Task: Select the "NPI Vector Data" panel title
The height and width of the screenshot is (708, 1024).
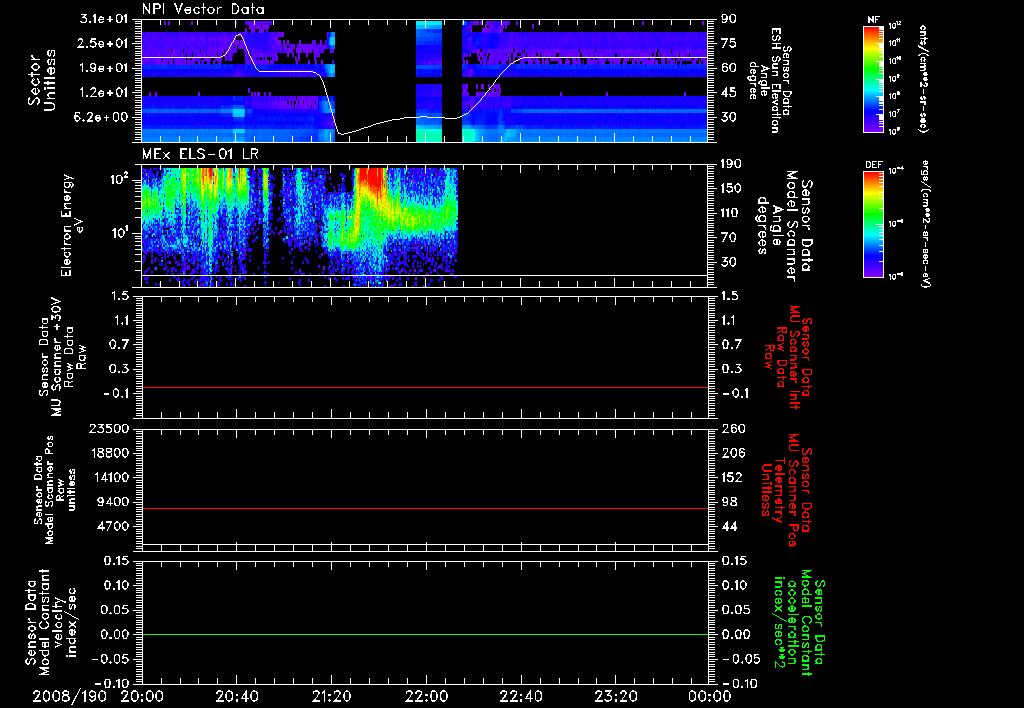Action: click(203, 9)
